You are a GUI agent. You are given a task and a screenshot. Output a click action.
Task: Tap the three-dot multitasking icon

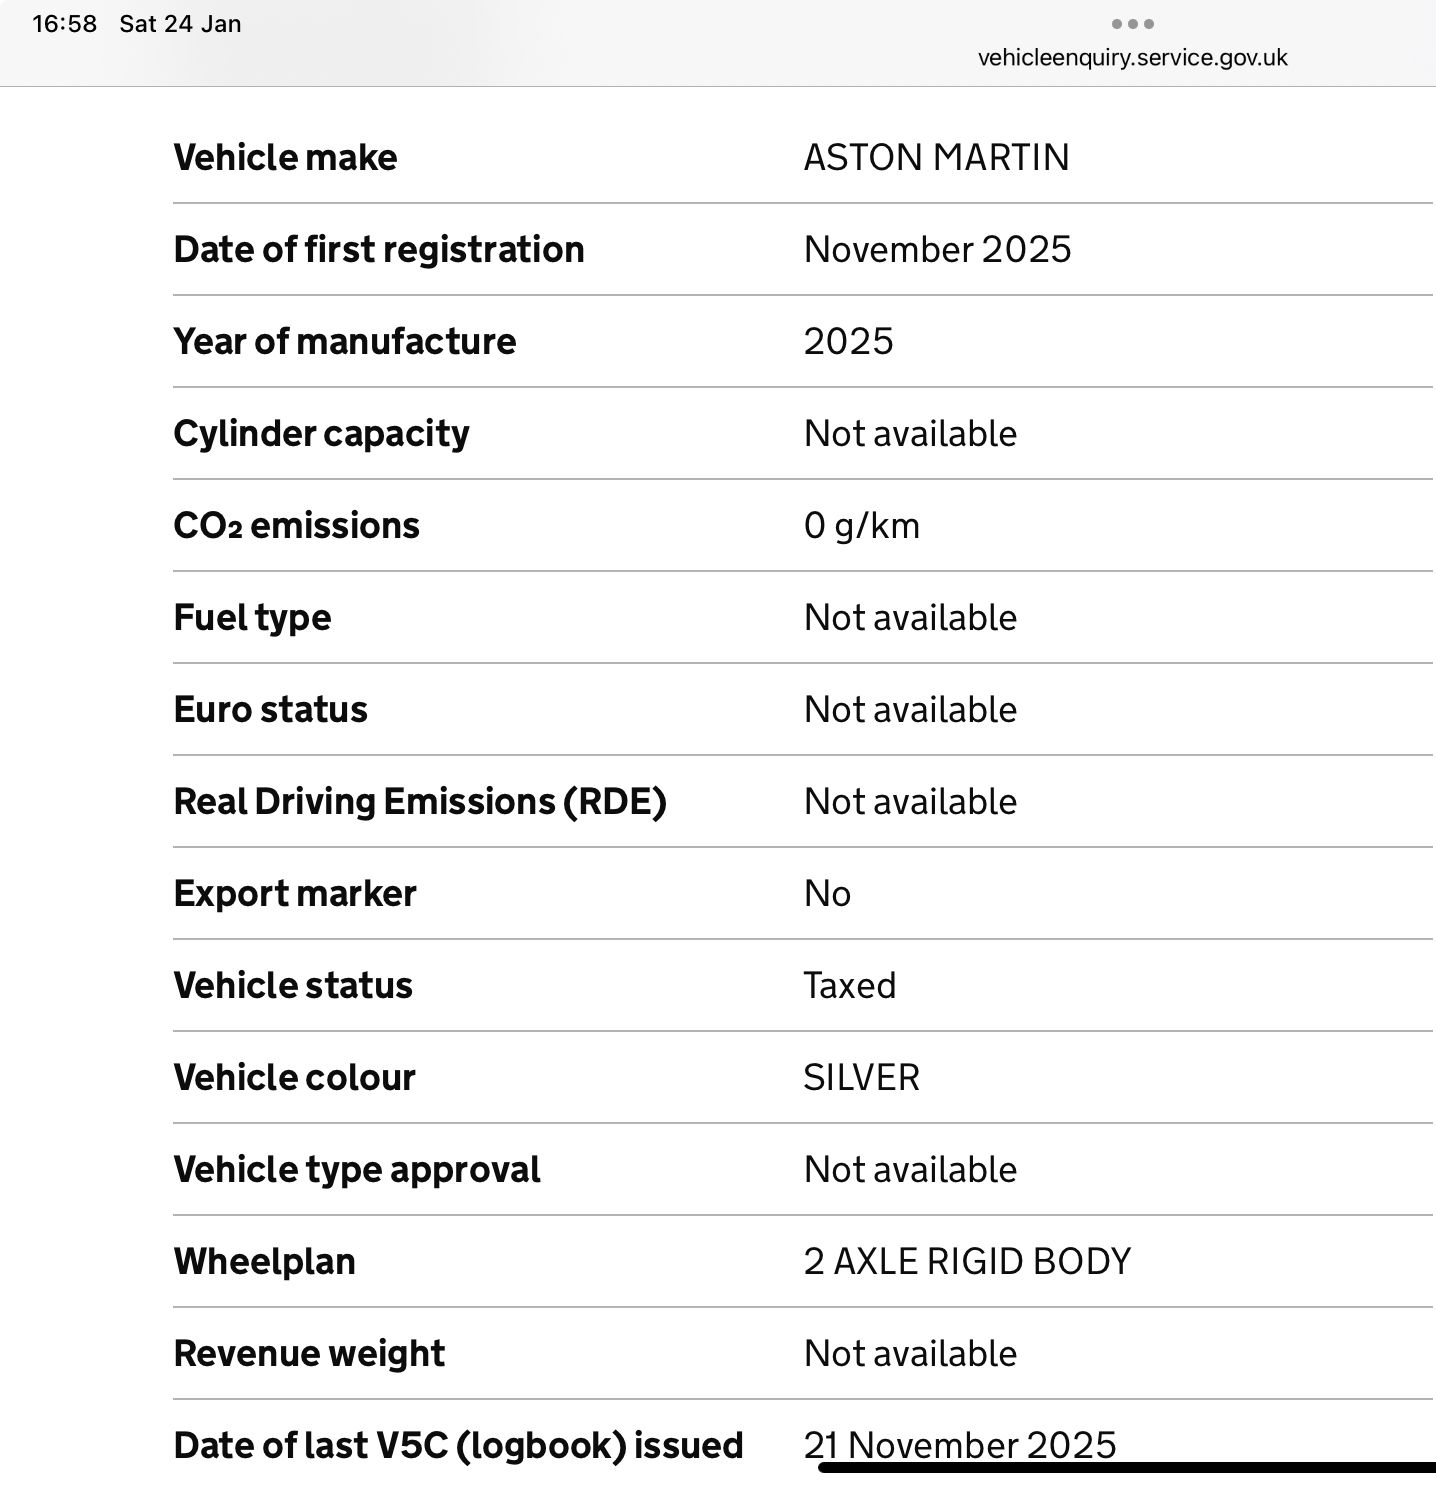[1132, 24]
